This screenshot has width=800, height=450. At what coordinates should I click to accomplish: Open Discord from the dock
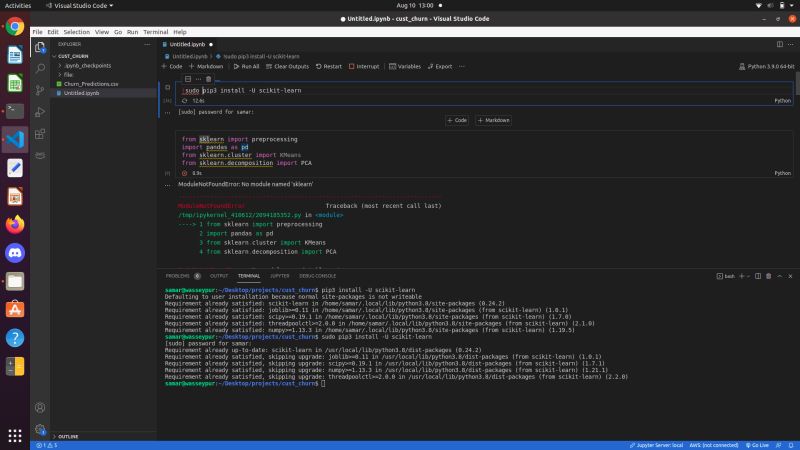15,253
